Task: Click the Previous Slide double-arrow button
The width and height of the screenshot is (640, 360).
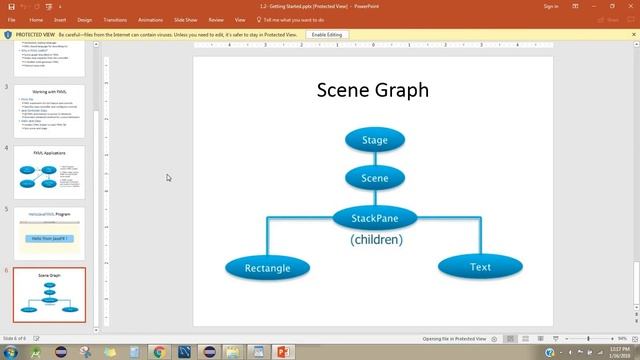Action: click(636, 315)
